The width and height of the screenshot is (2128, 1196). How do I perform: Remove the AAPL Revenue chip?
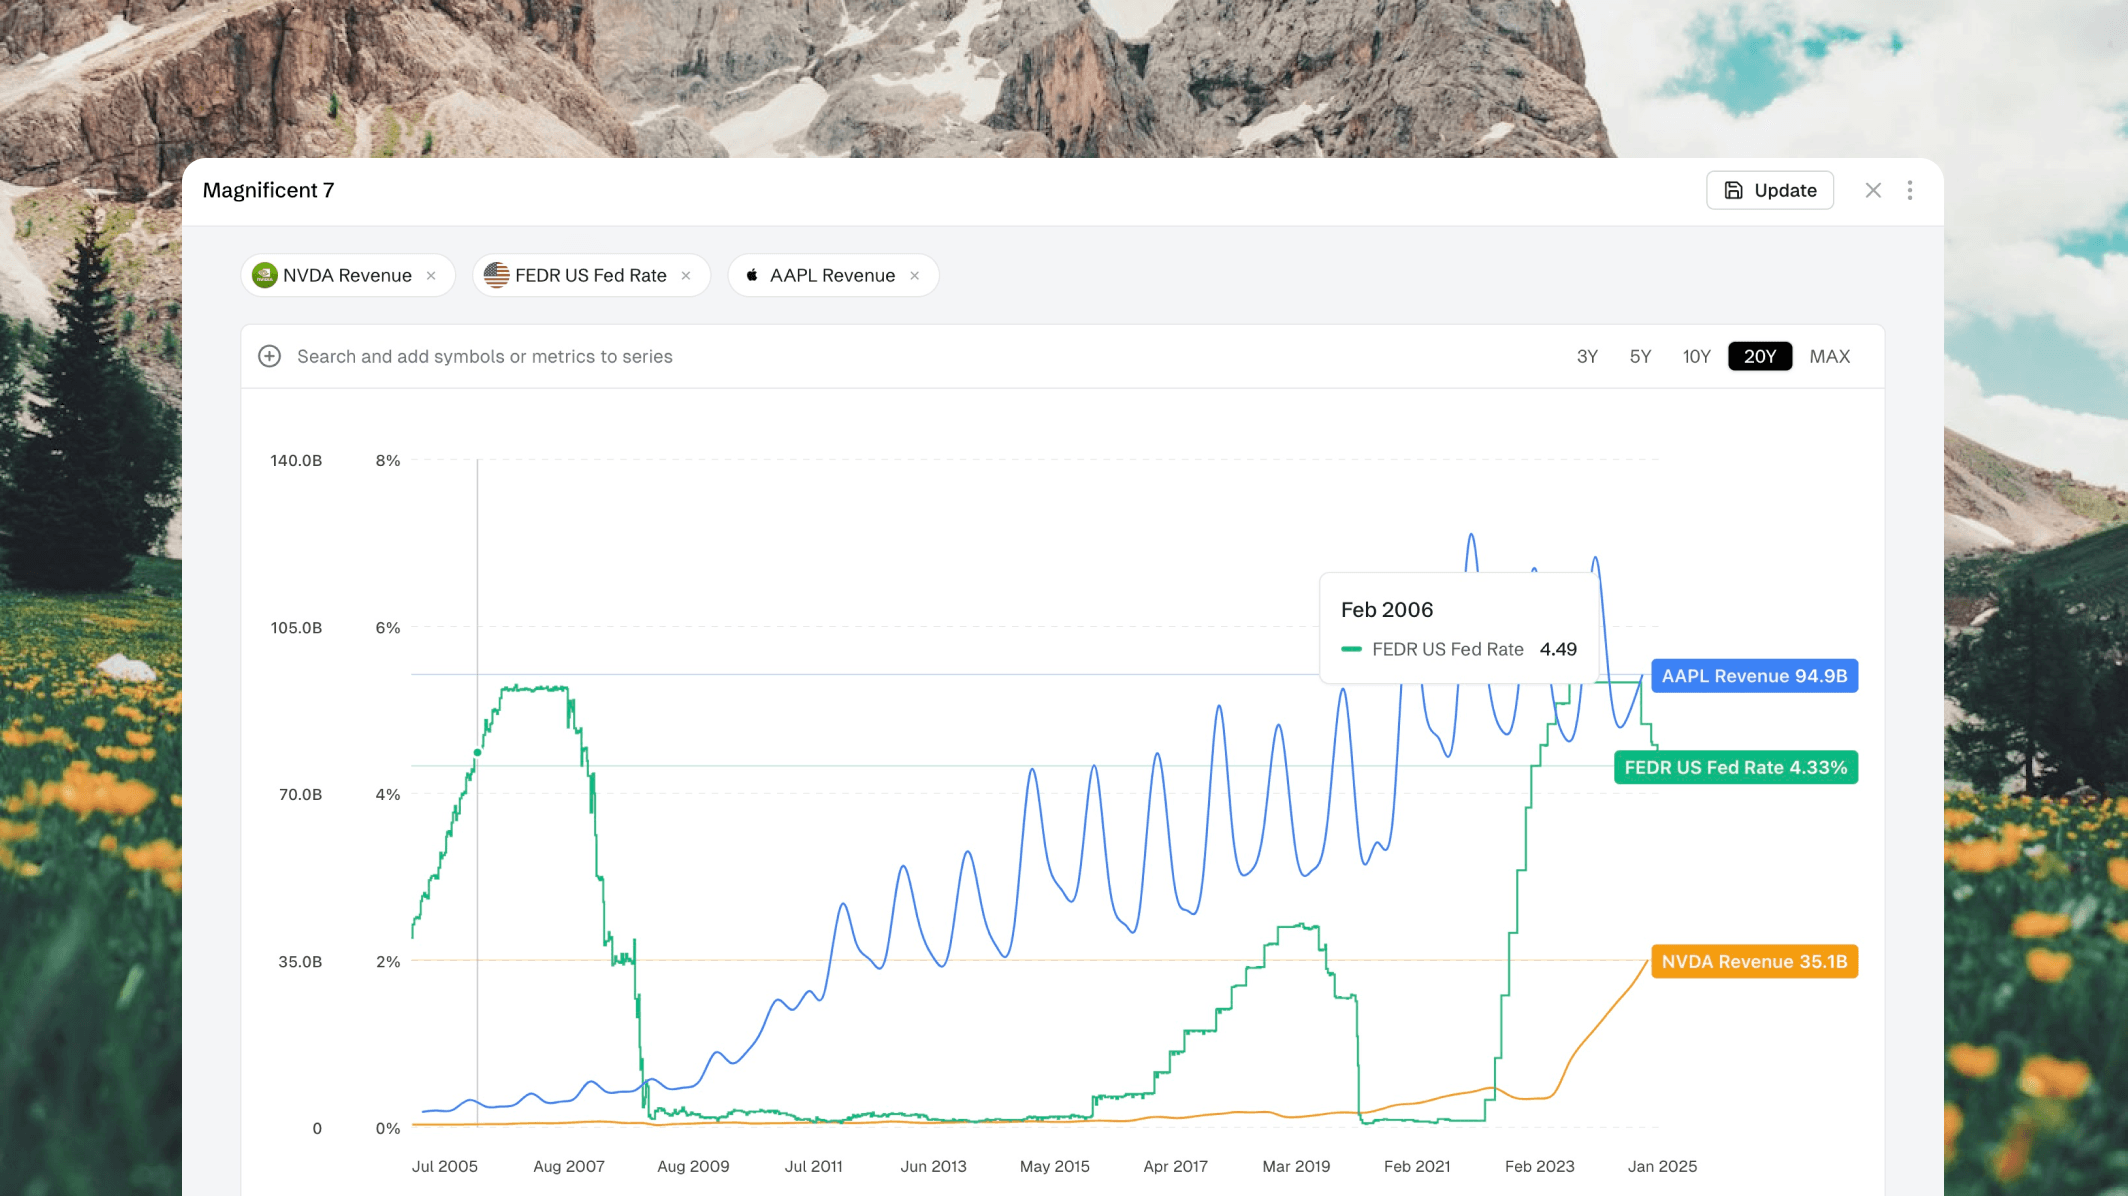pyautogui.click(x=915, y=276)
